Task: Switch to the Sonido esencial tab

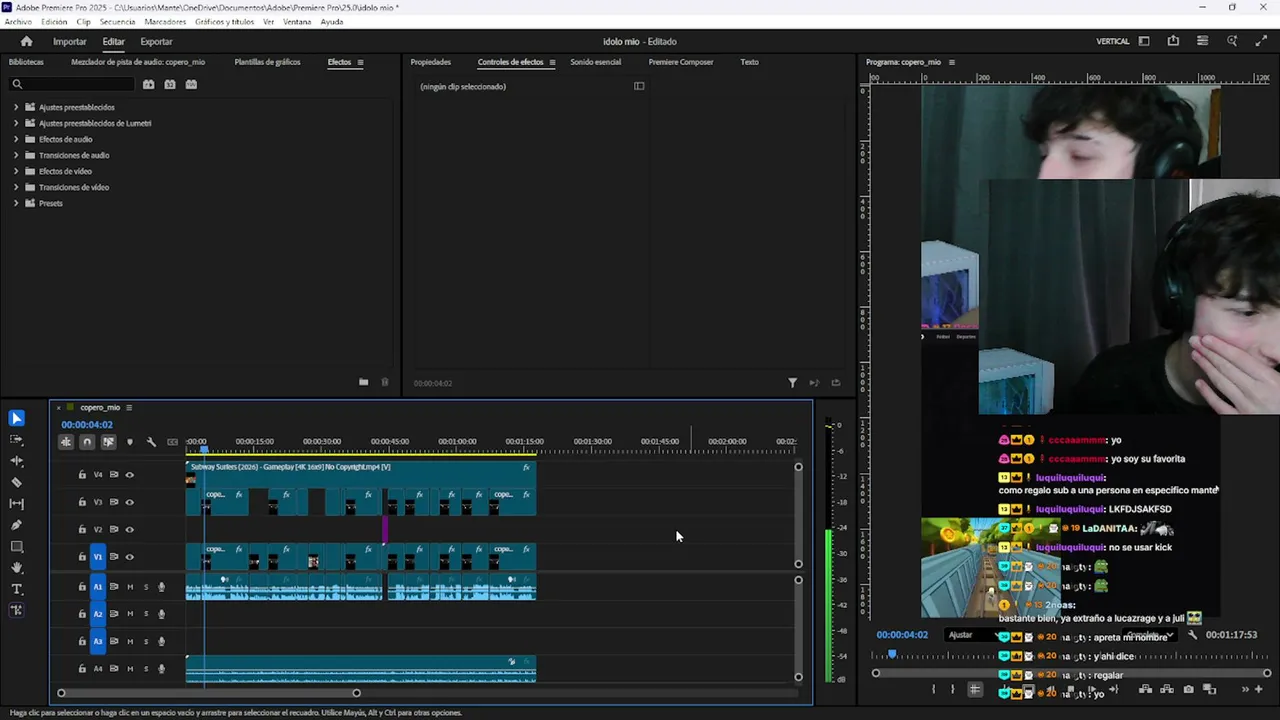Action: (596, 62)
